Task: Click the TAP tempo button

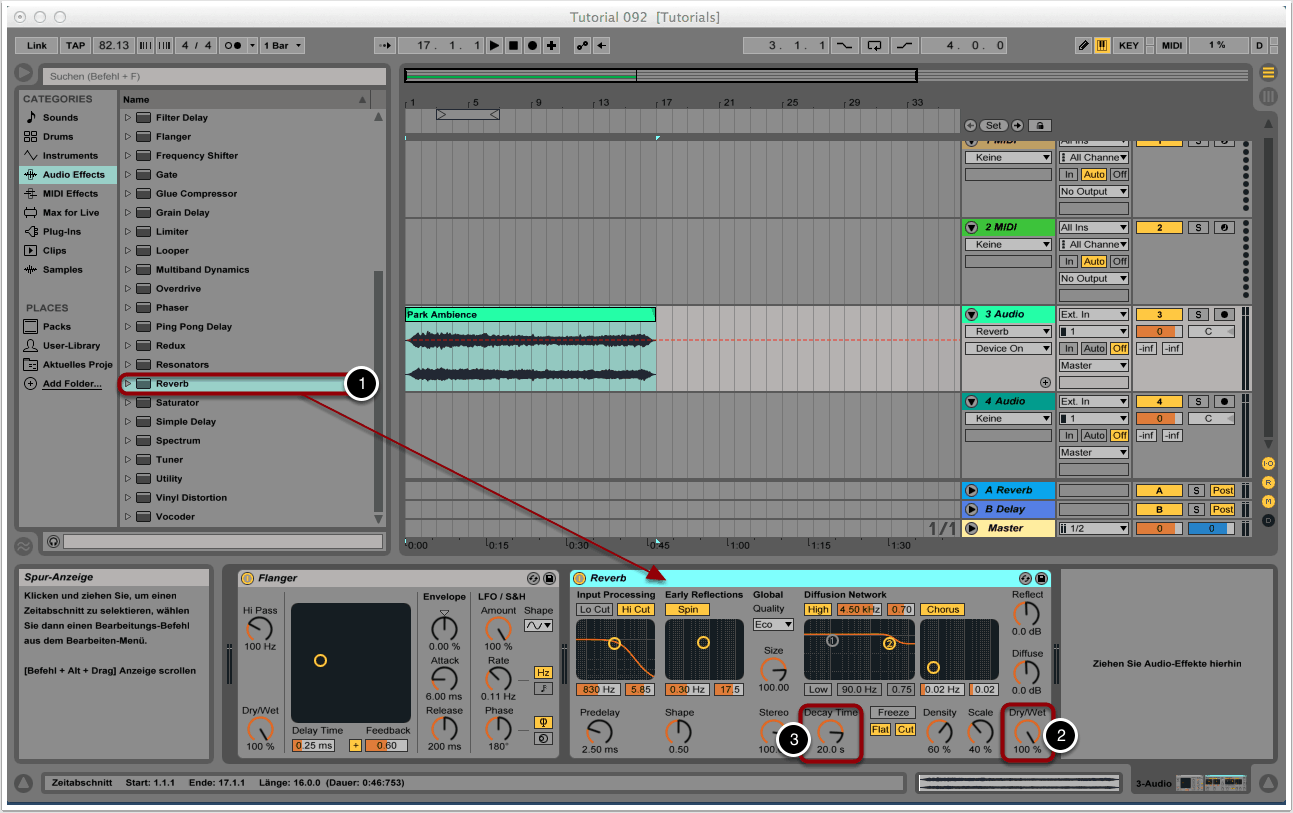Action: tap(75, 46)
